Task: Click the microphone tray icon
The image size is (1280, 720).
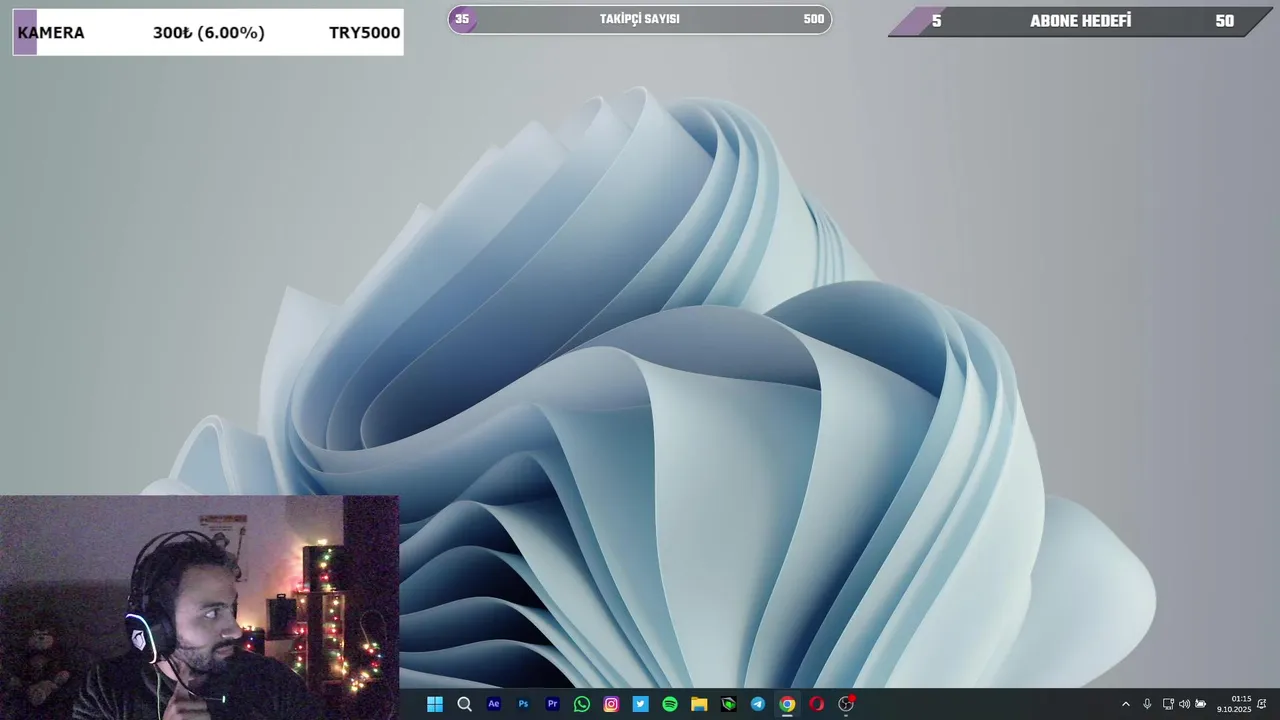Action: tap(1147, 704)
